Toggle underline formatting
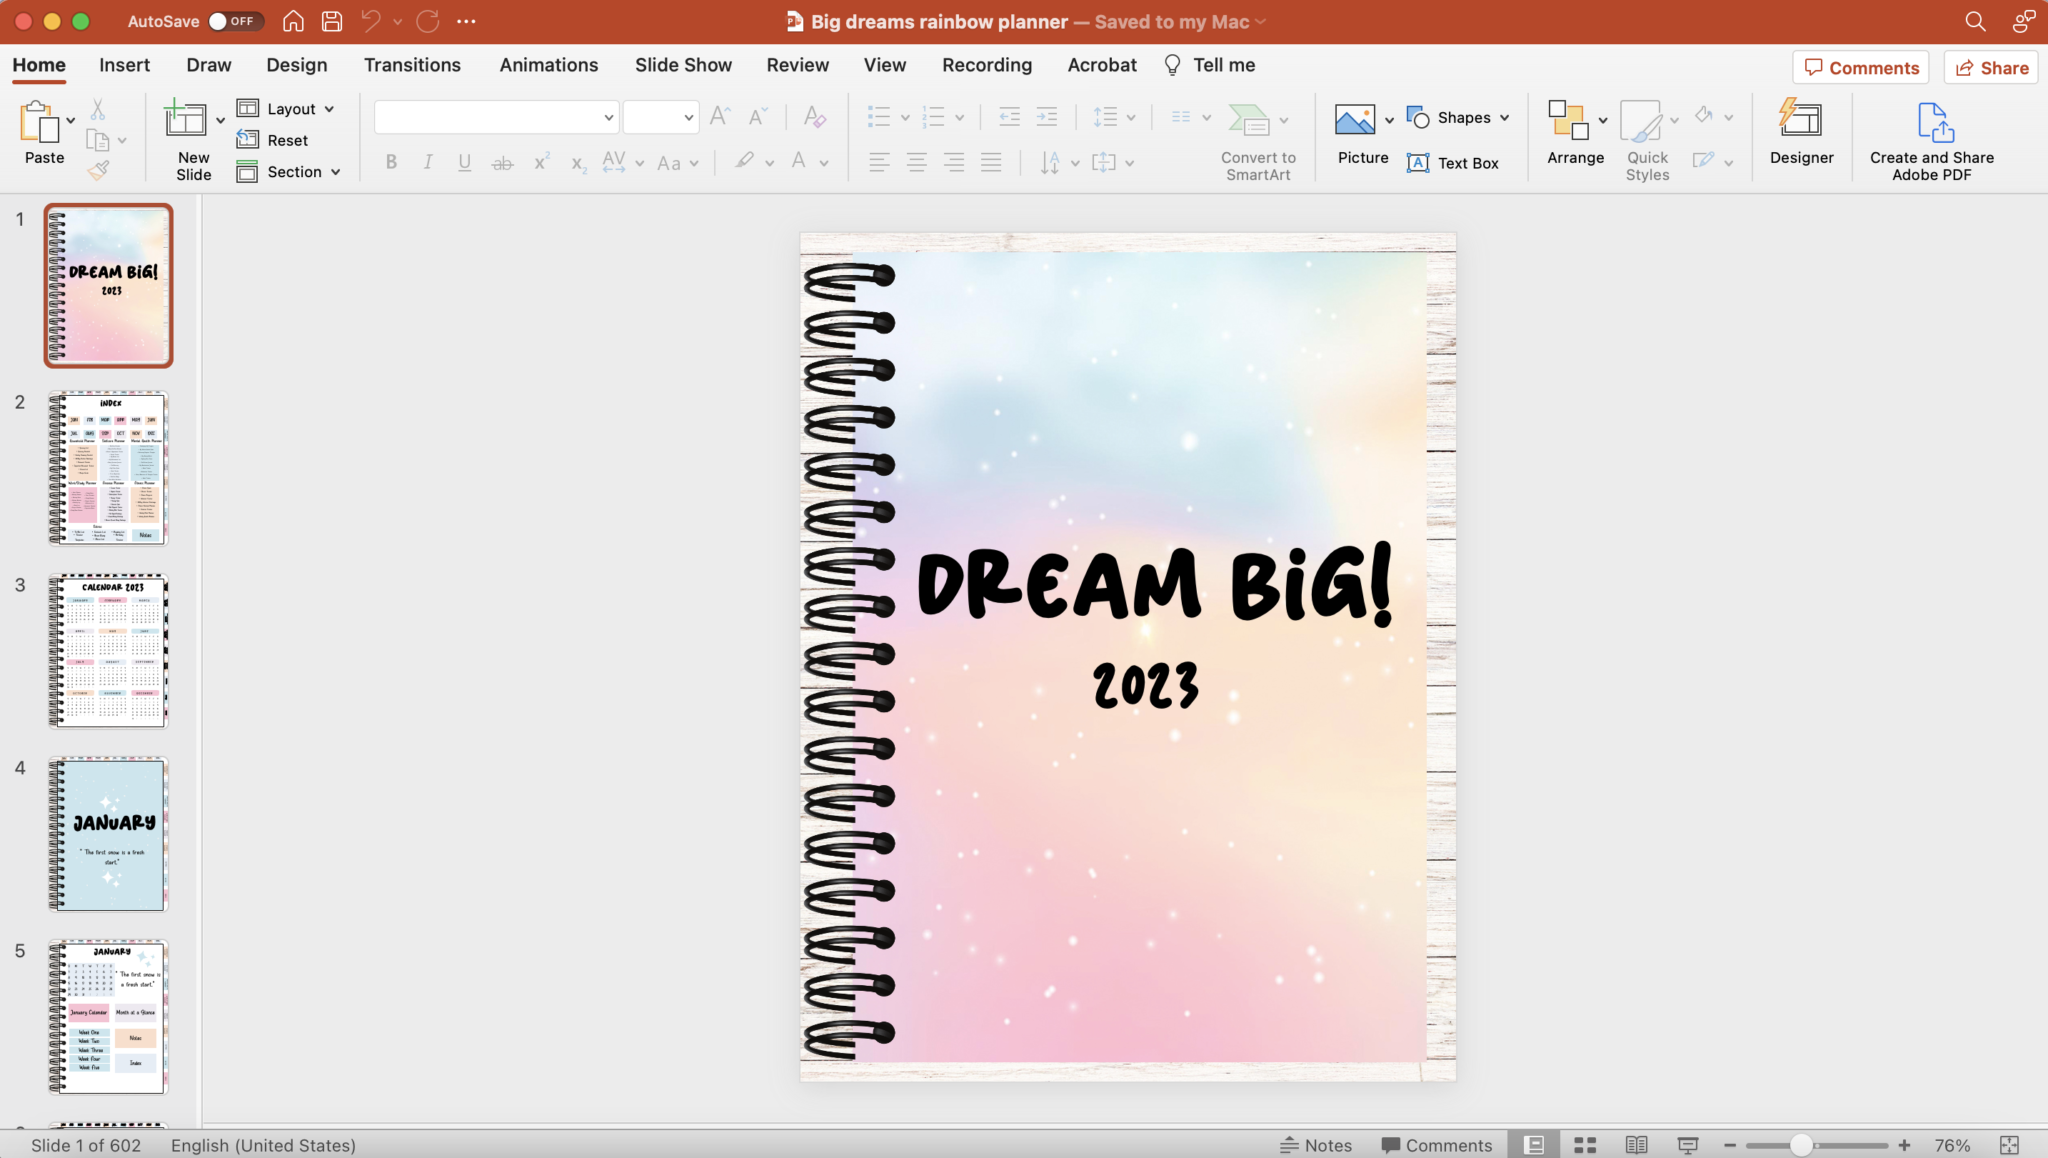This screenshot has width=2048, height=1158. tap(464, 162)
